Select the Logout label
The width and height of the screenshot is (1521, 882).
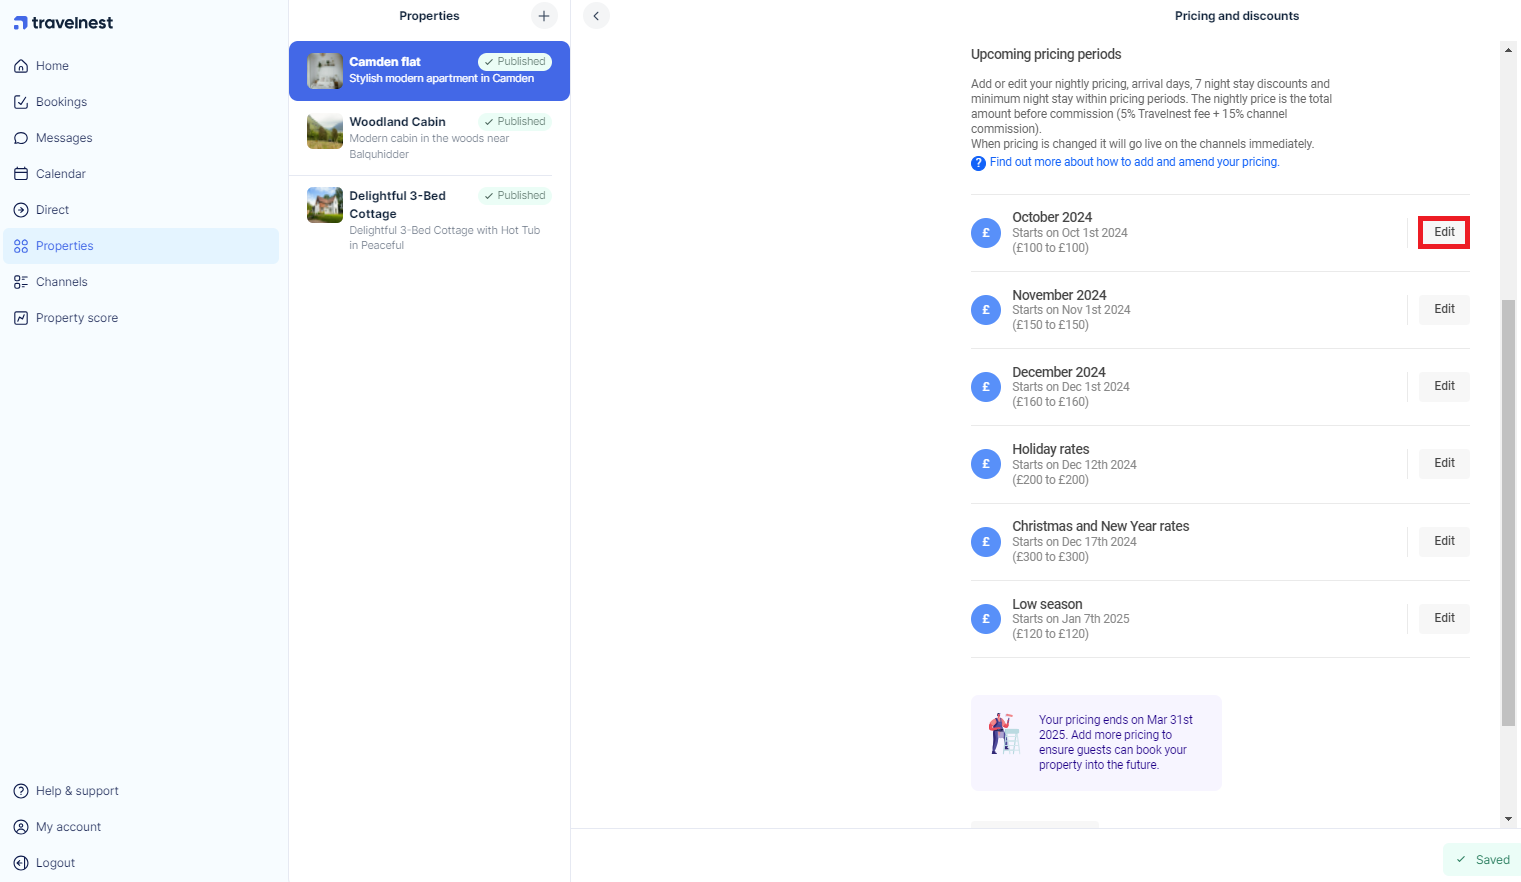point(55,863)
